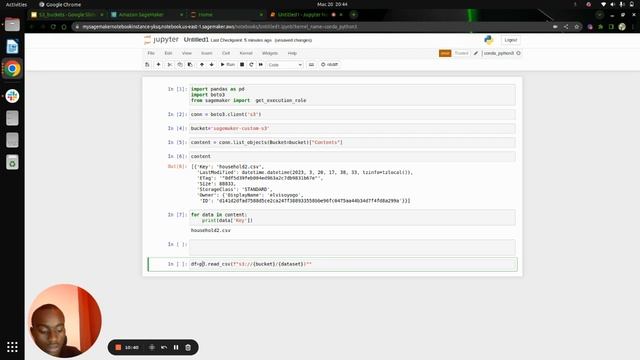Click the conda_python3 kernel name
Image resolution: width=640 pixels, height=360 pixels.
click(498, 53)
